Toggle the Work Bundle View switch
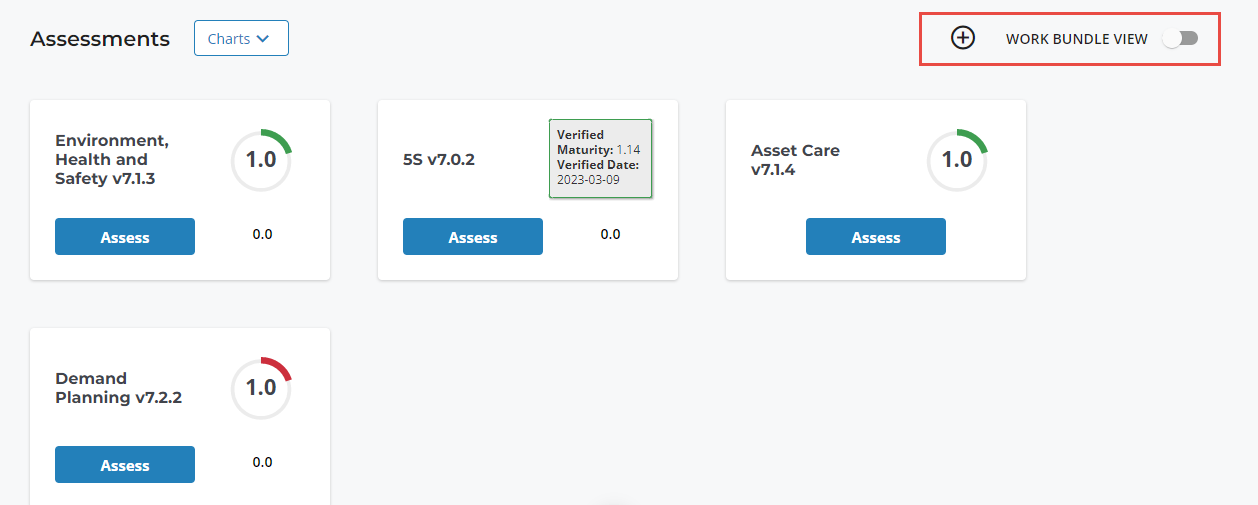This screenshot has width=1258, height=505. click(x=1180, y=38)
